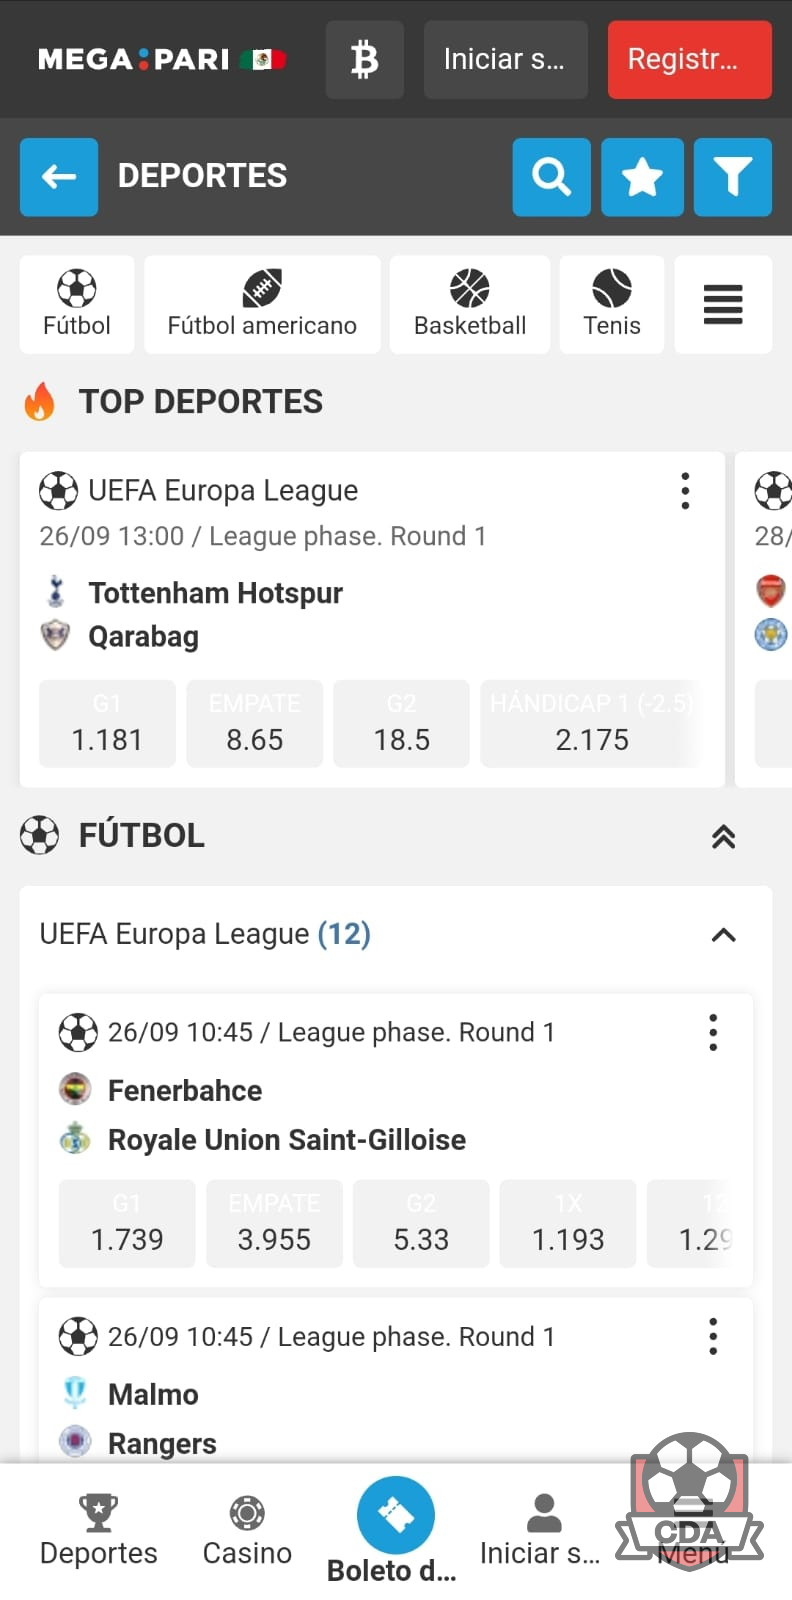Viewport: 792px width, 1600px height.
Task: Go back with the blue arrow button
Action: click(x=59, y=177)
